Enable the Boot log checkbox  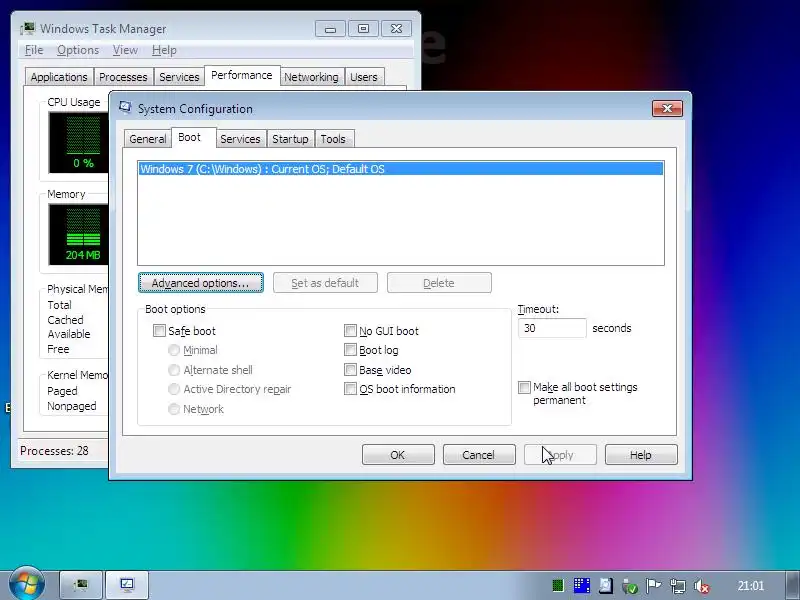tap(350, 350)
